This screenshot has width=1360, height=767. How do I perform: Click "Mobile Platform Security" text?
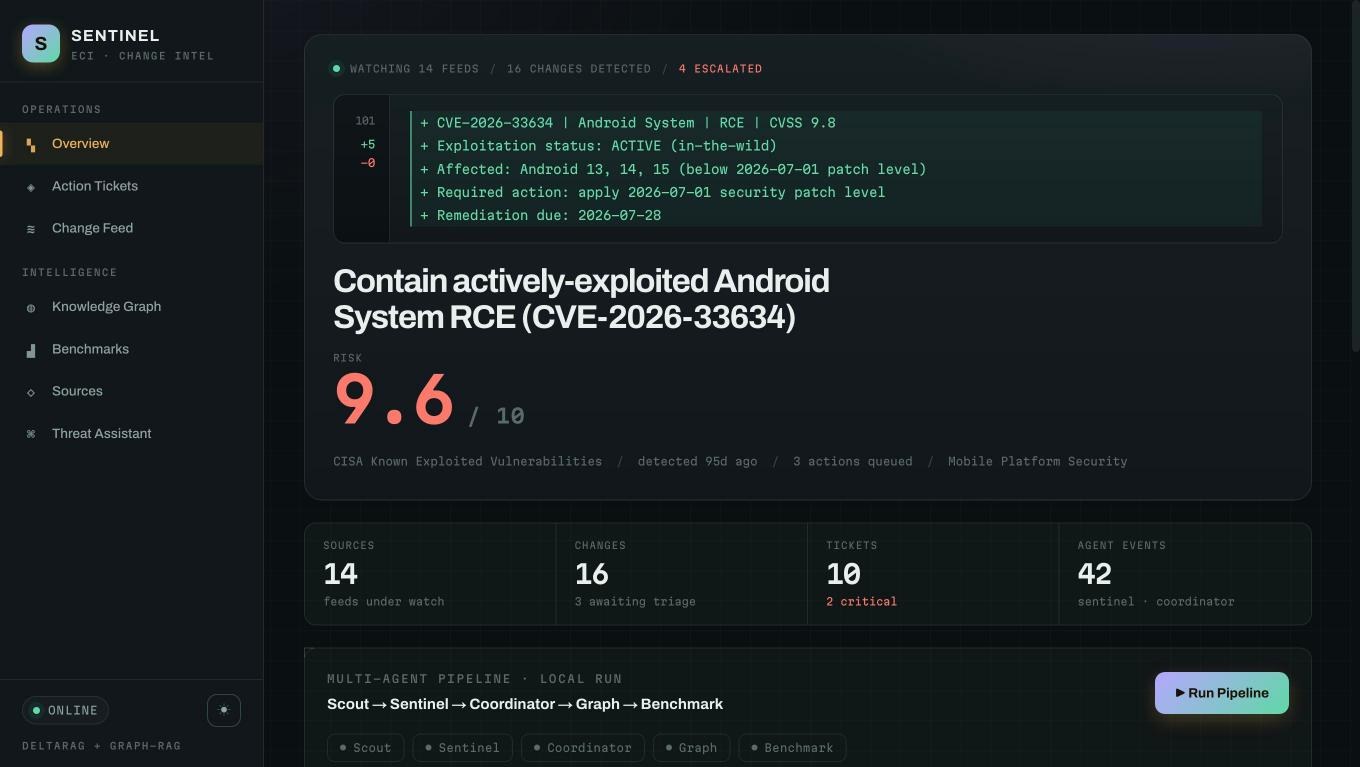click(x=1037, y=461)
